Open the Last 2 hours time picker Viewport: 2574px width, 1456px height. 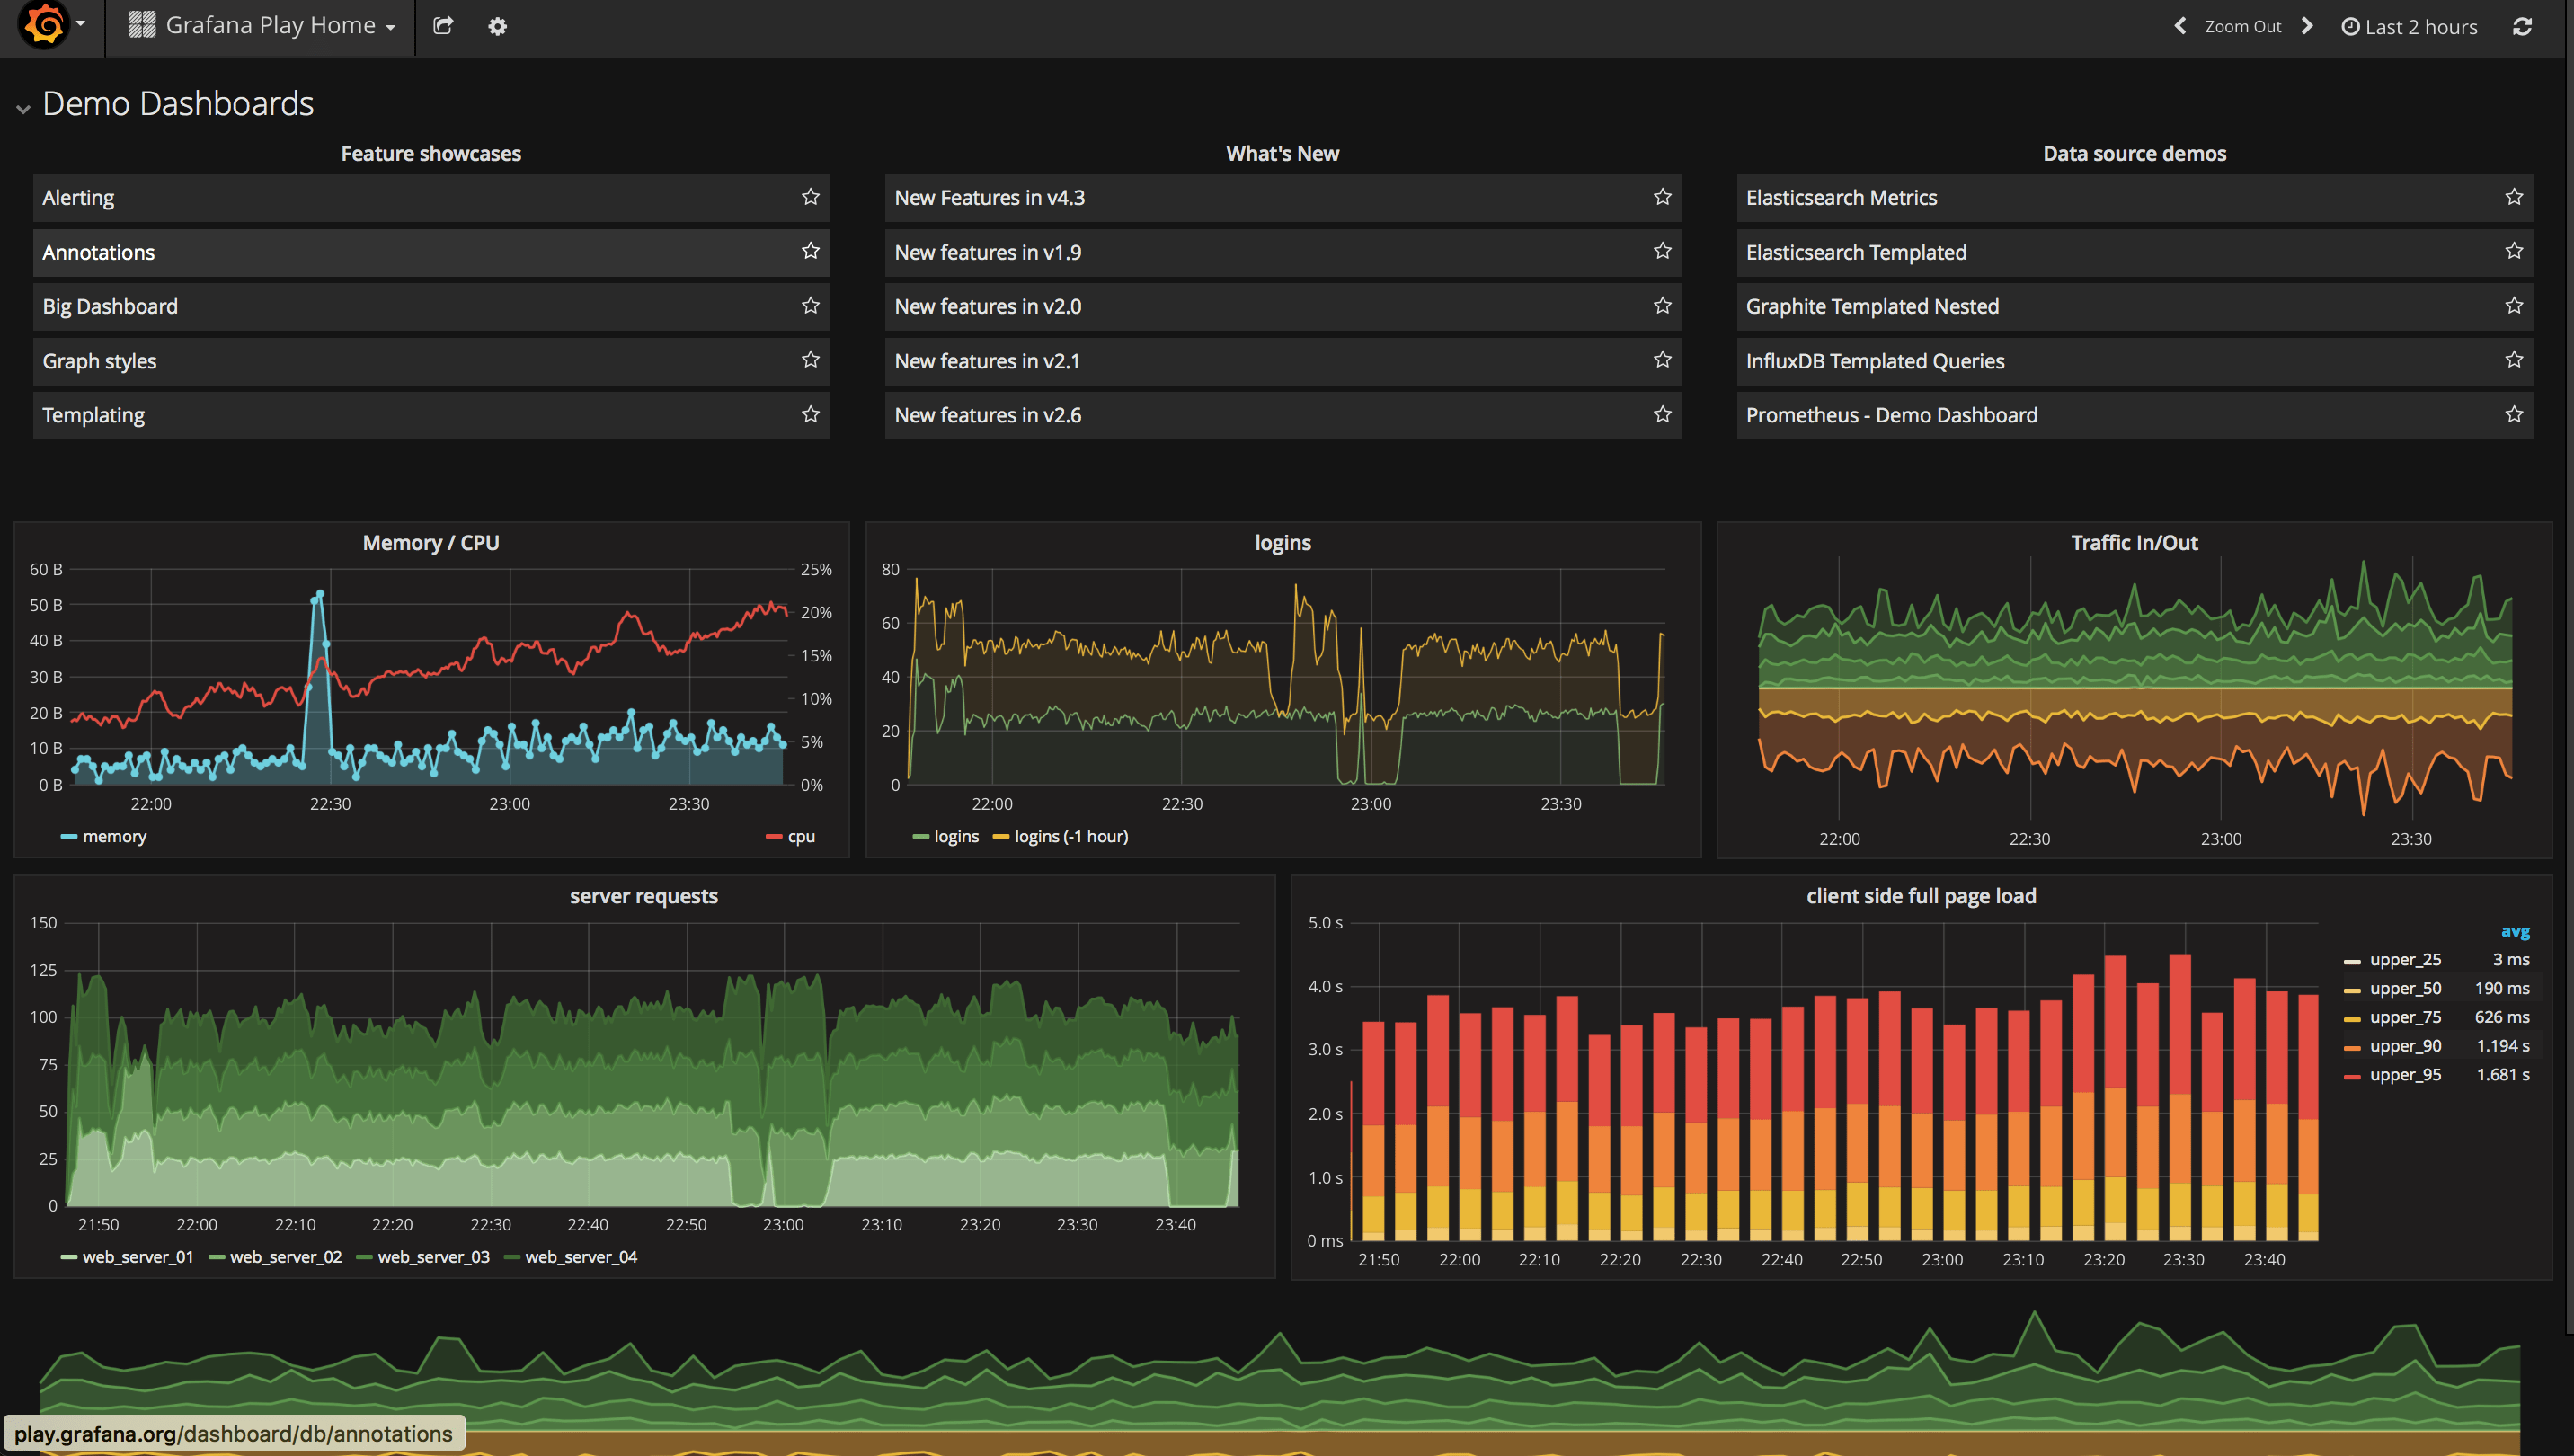(2409, 27)
